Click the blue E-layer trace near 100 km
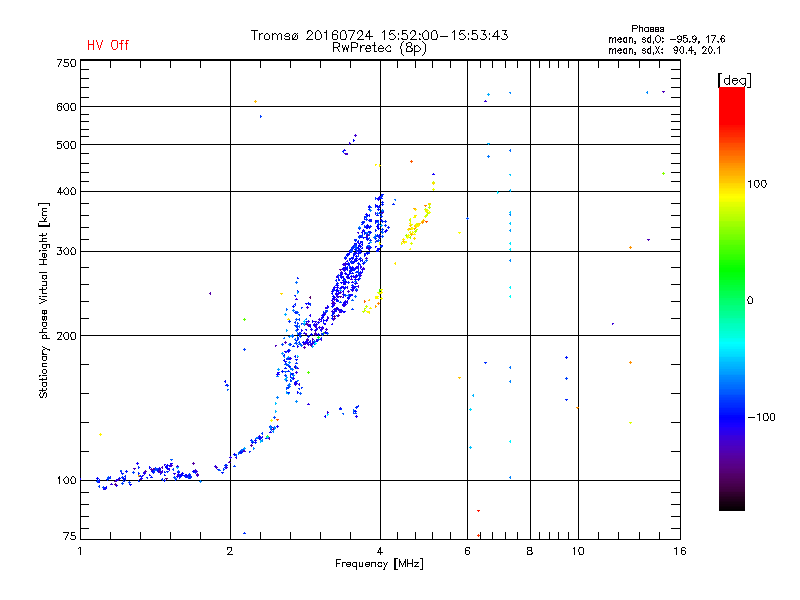 pos(148,473)
